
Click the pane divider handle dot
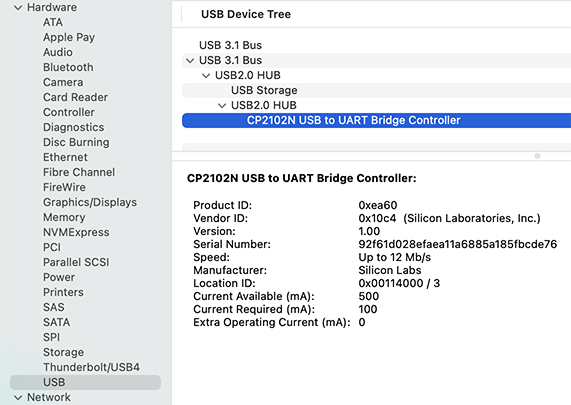(x=537, y=156)
